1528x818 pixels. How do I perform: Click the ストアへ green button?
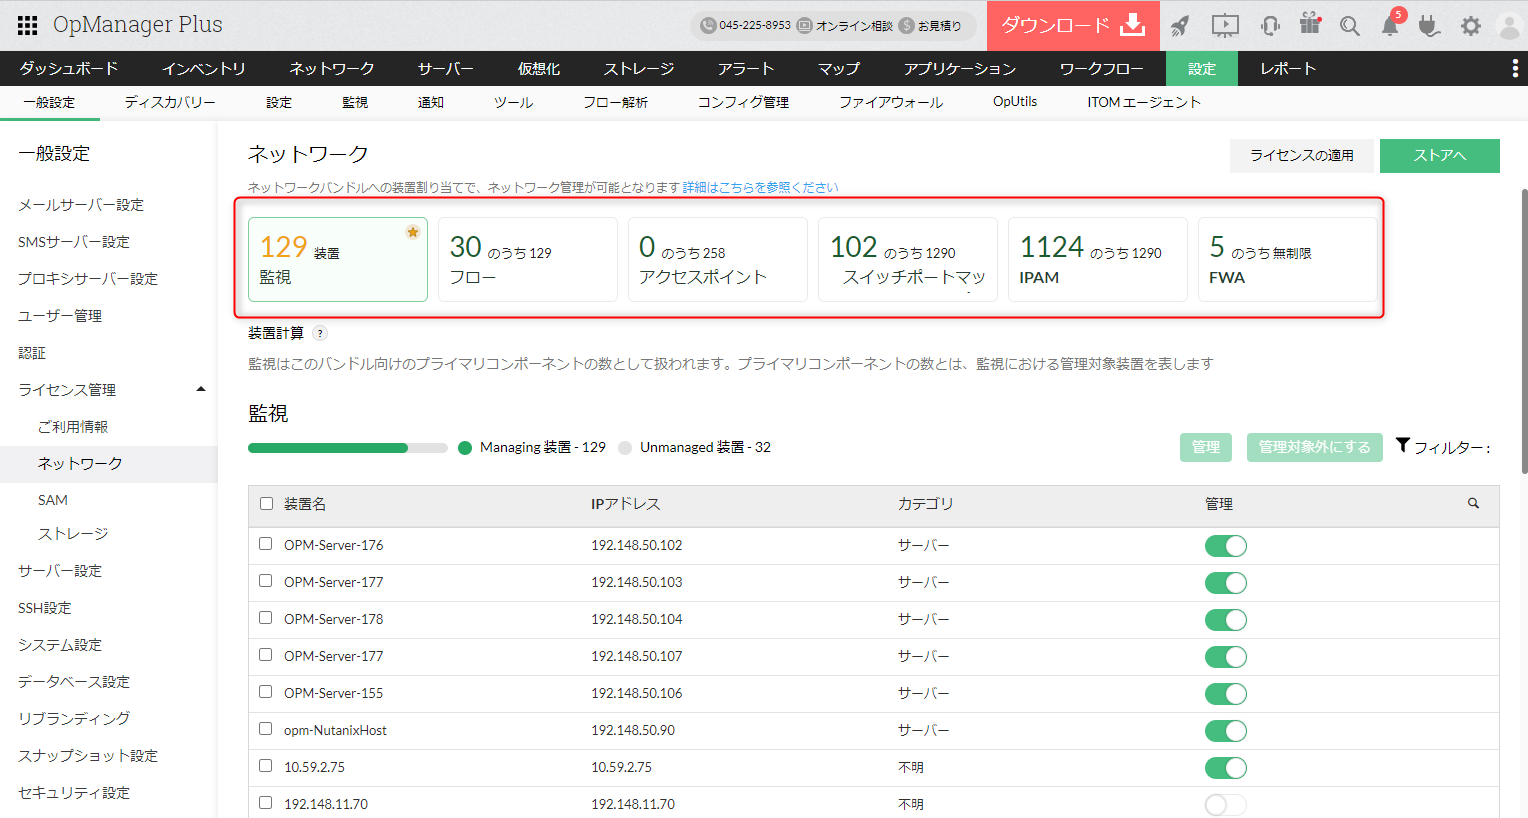[1439, 156]
